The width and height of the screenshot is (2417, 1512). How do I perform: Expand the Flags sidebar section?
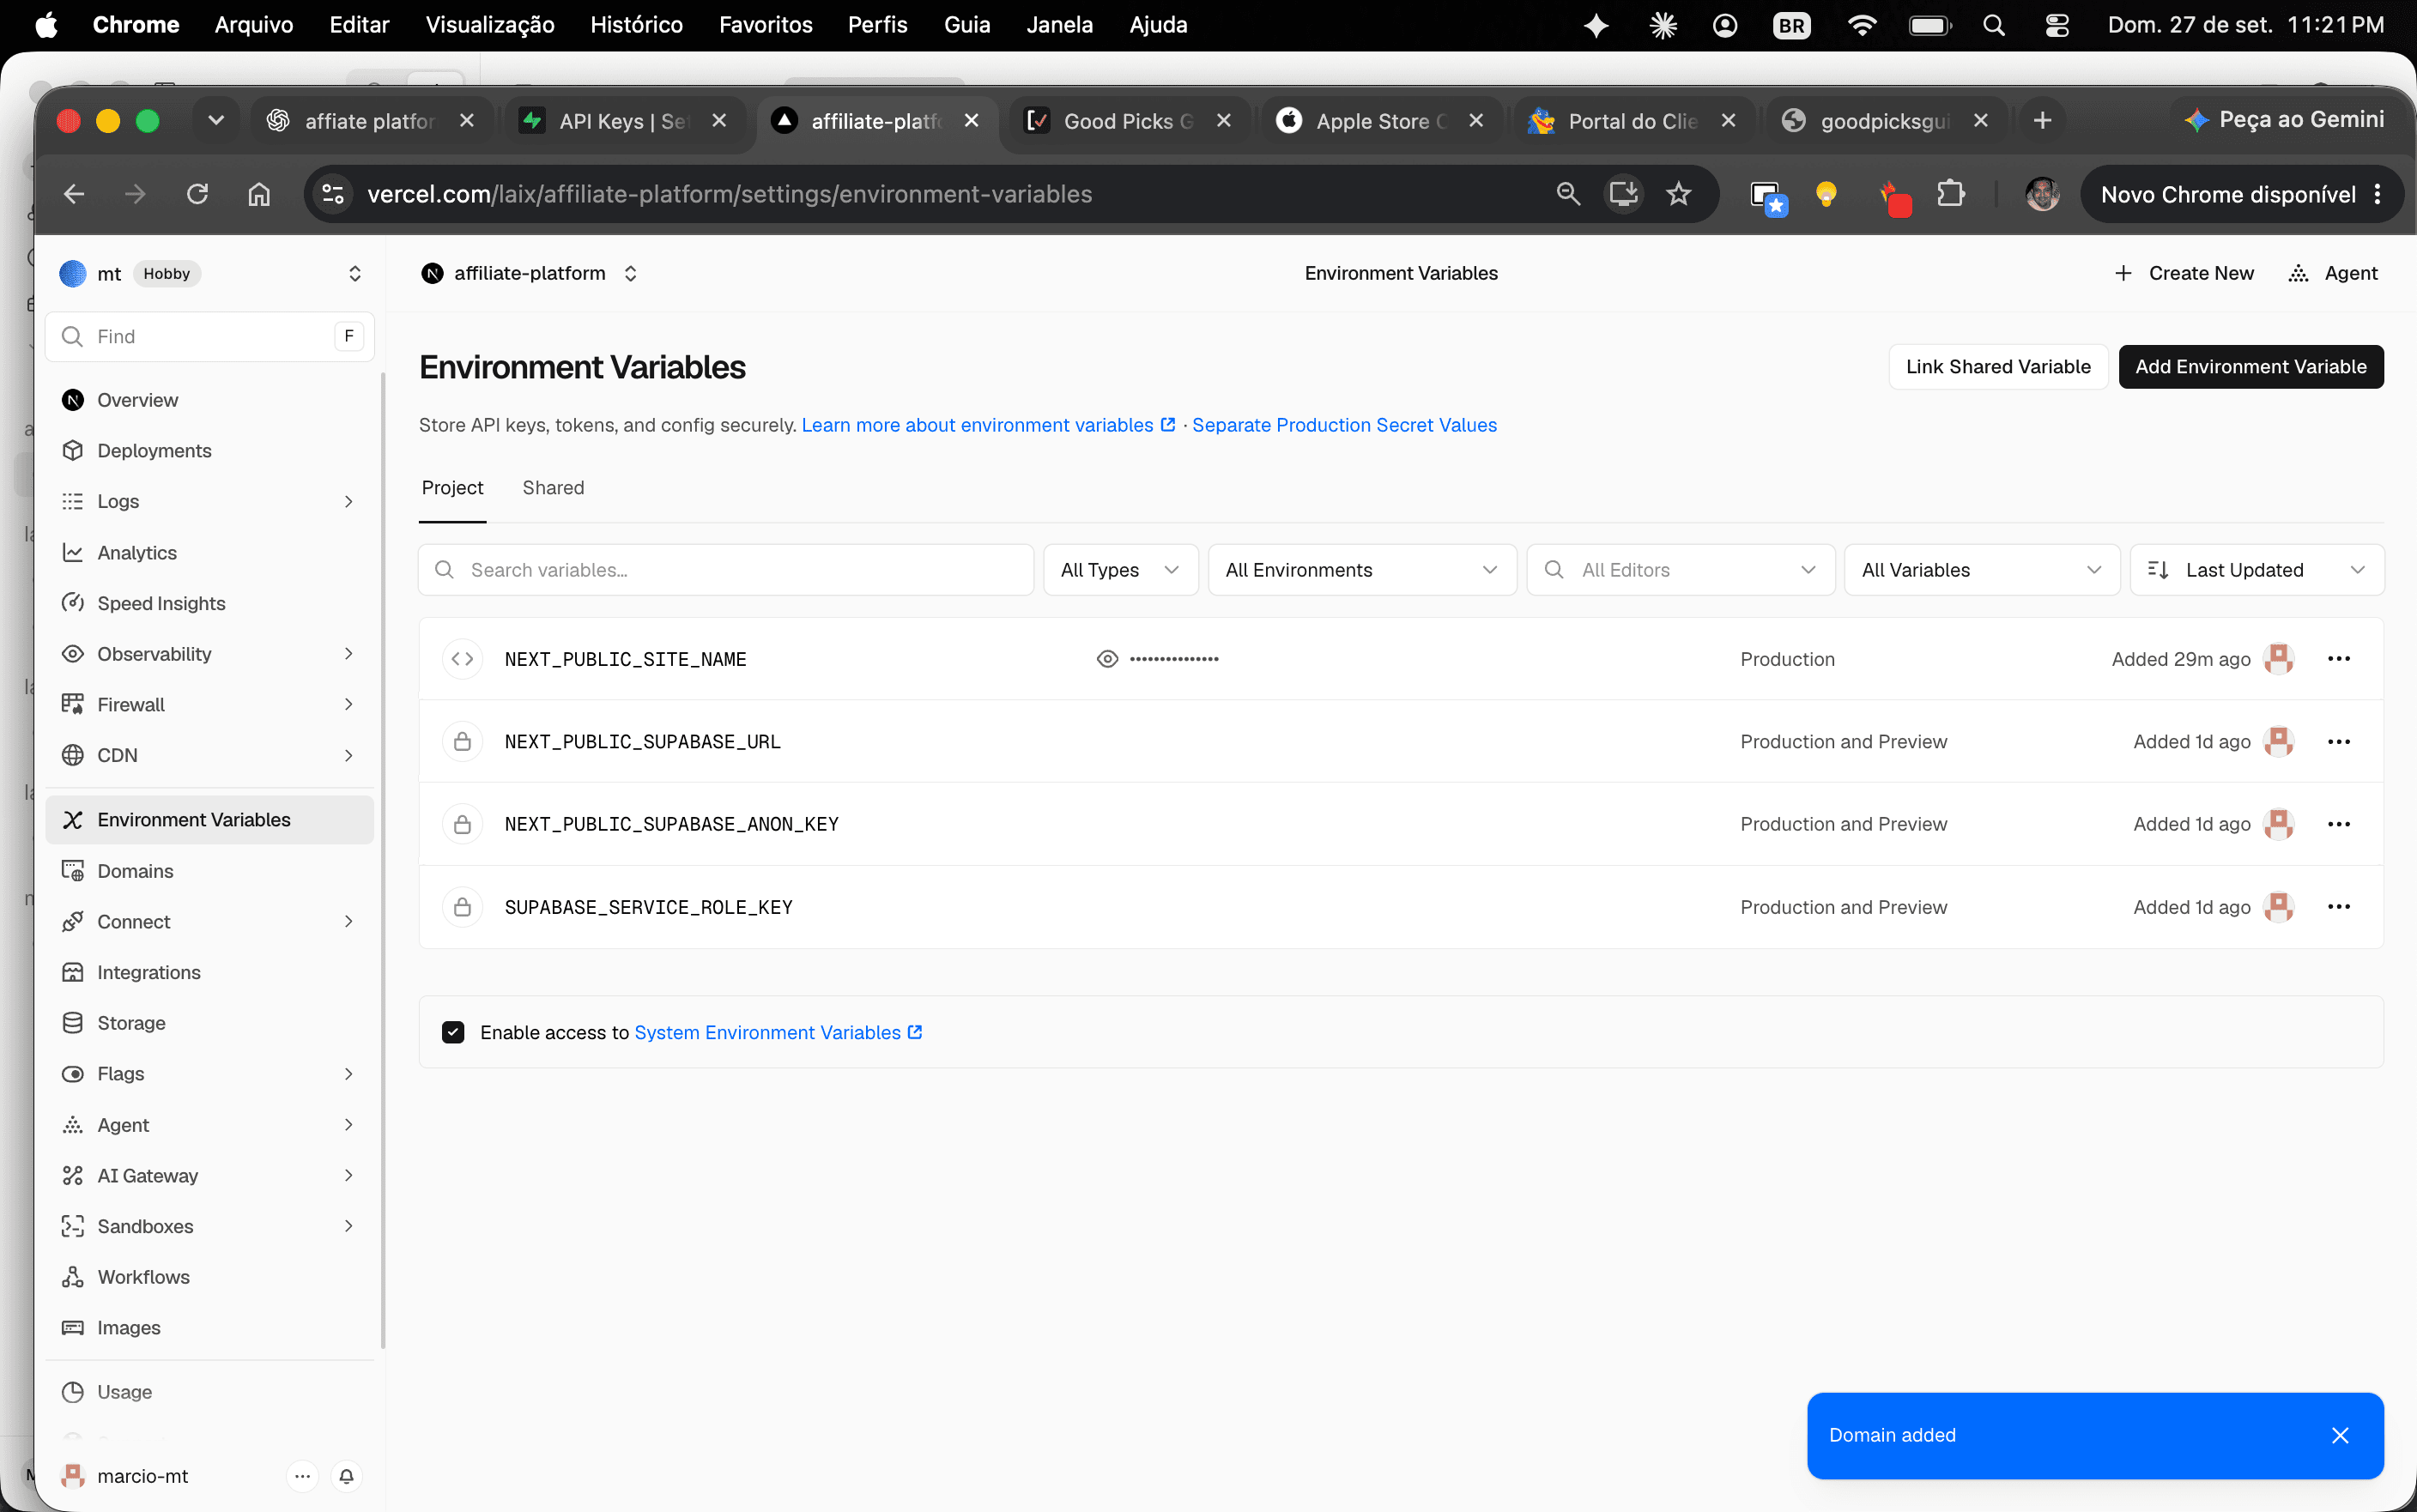[x=348, y=1074]
